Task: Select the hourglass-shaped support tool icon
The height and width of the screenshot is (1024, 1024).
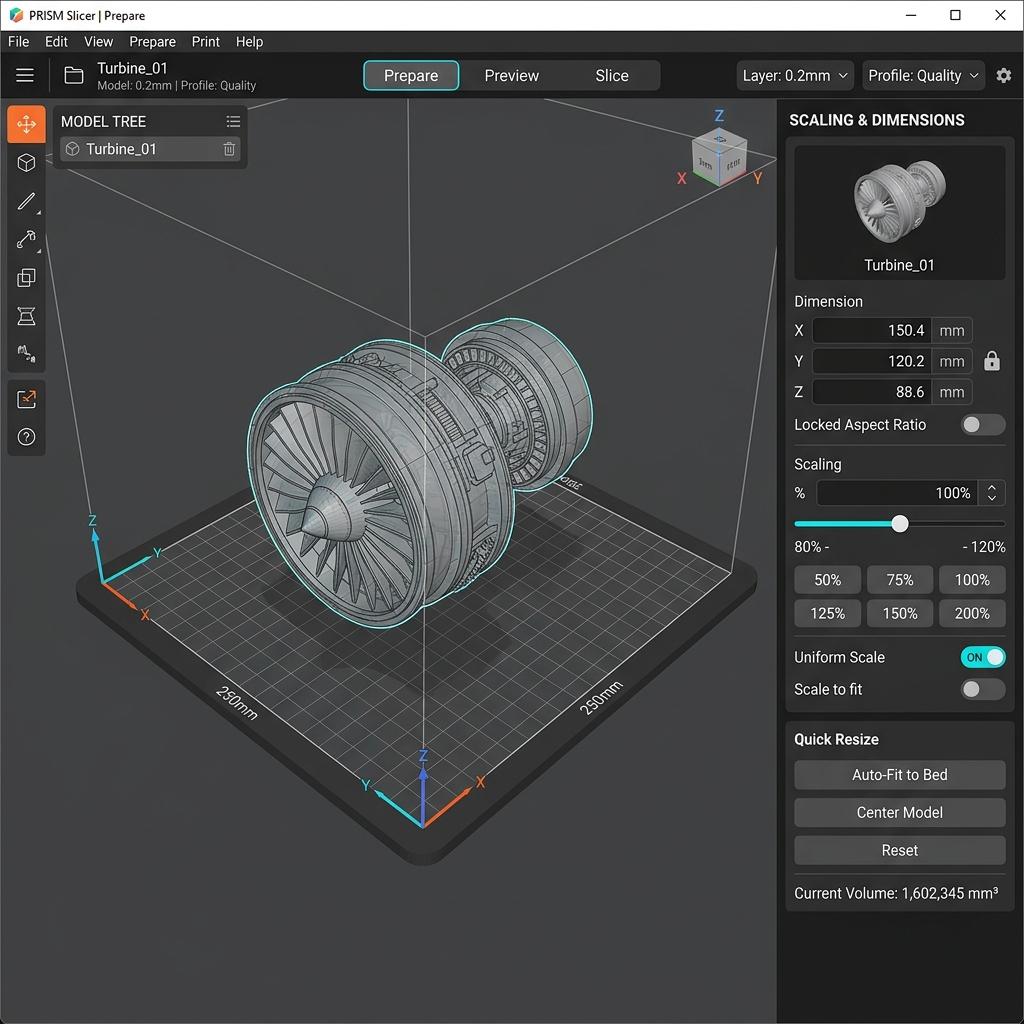Action: click(26, 317)
